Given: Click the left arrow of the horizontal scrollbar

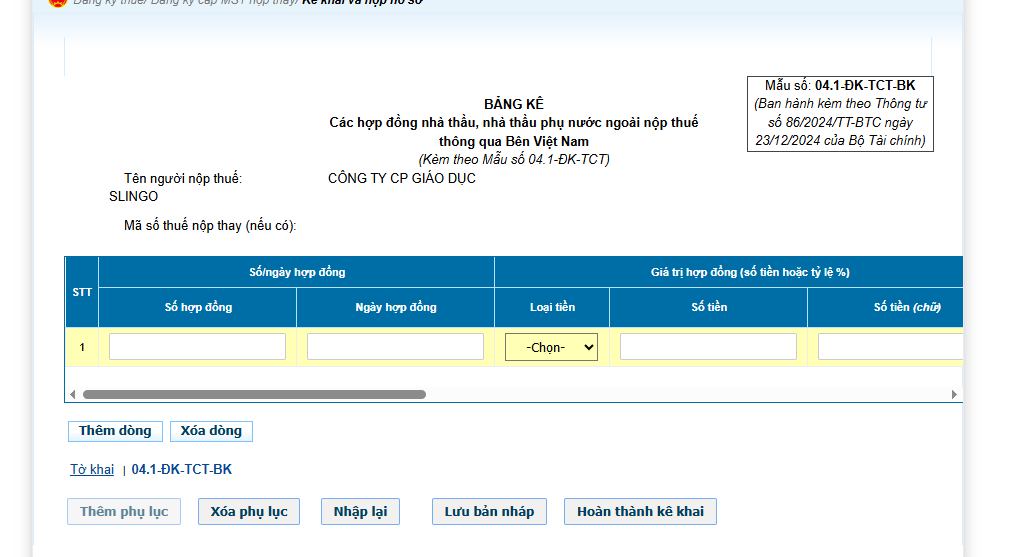Looking at the screenshot, I should (72, 395).
